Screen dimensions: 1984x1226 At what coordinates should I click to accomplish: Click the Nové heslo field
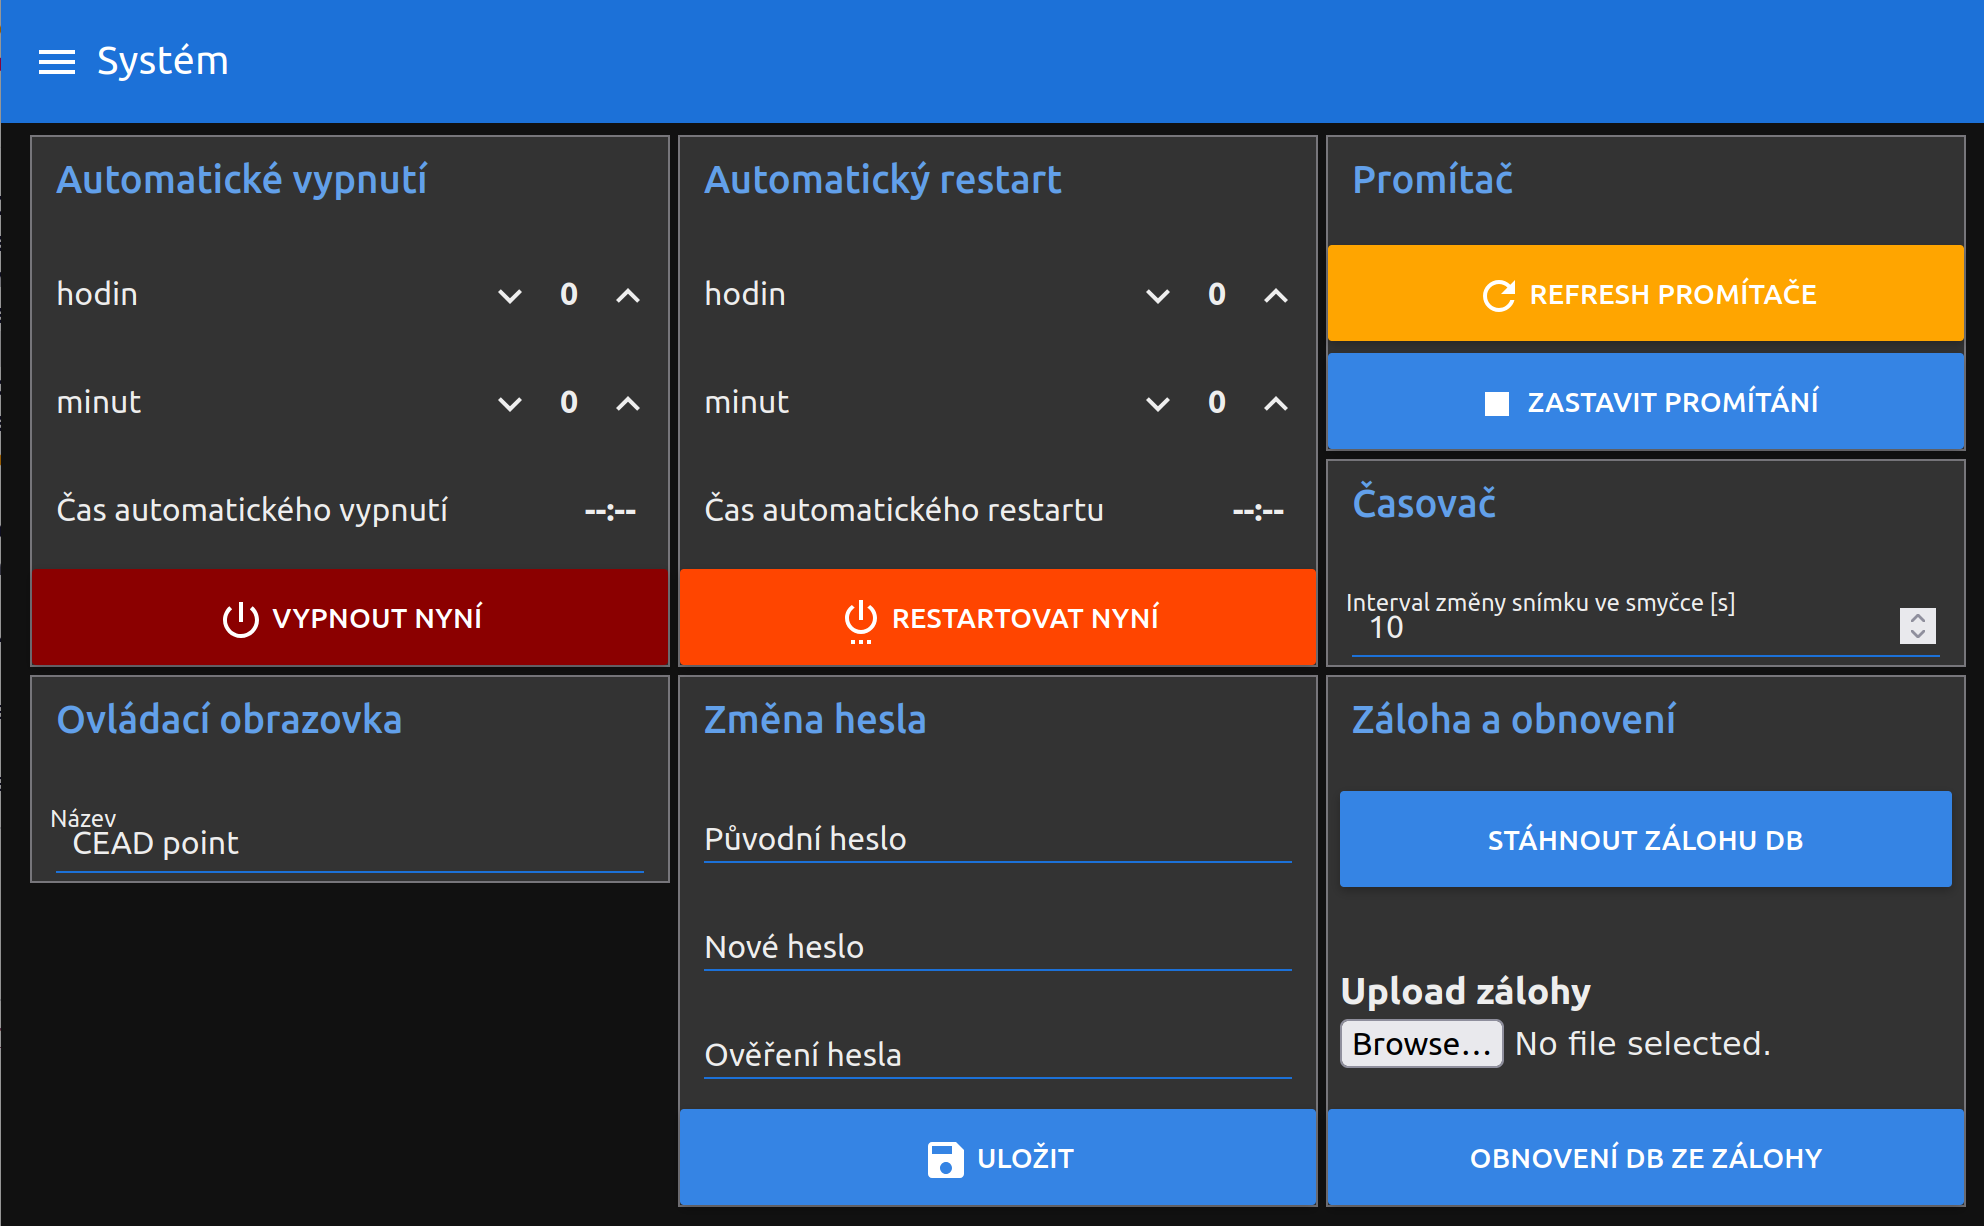click(997, 947)
